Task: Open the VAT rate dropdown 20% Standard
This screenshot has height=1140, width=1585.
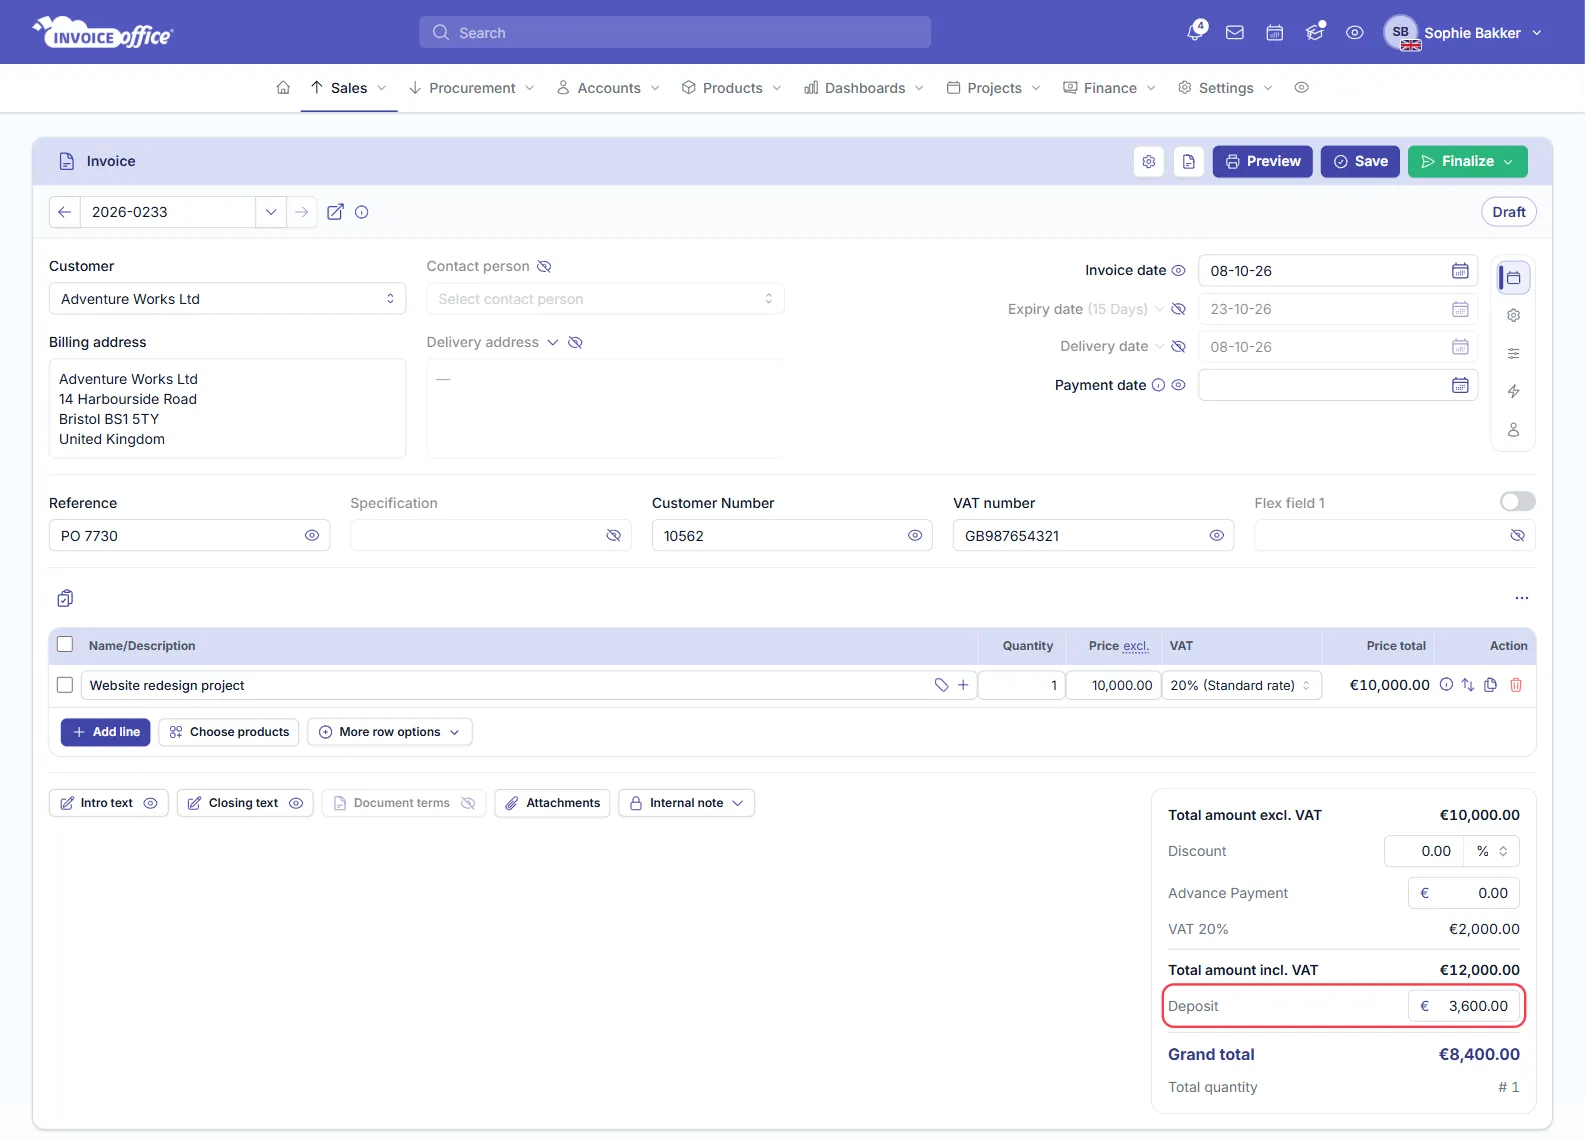Action: pos(1242,686)
